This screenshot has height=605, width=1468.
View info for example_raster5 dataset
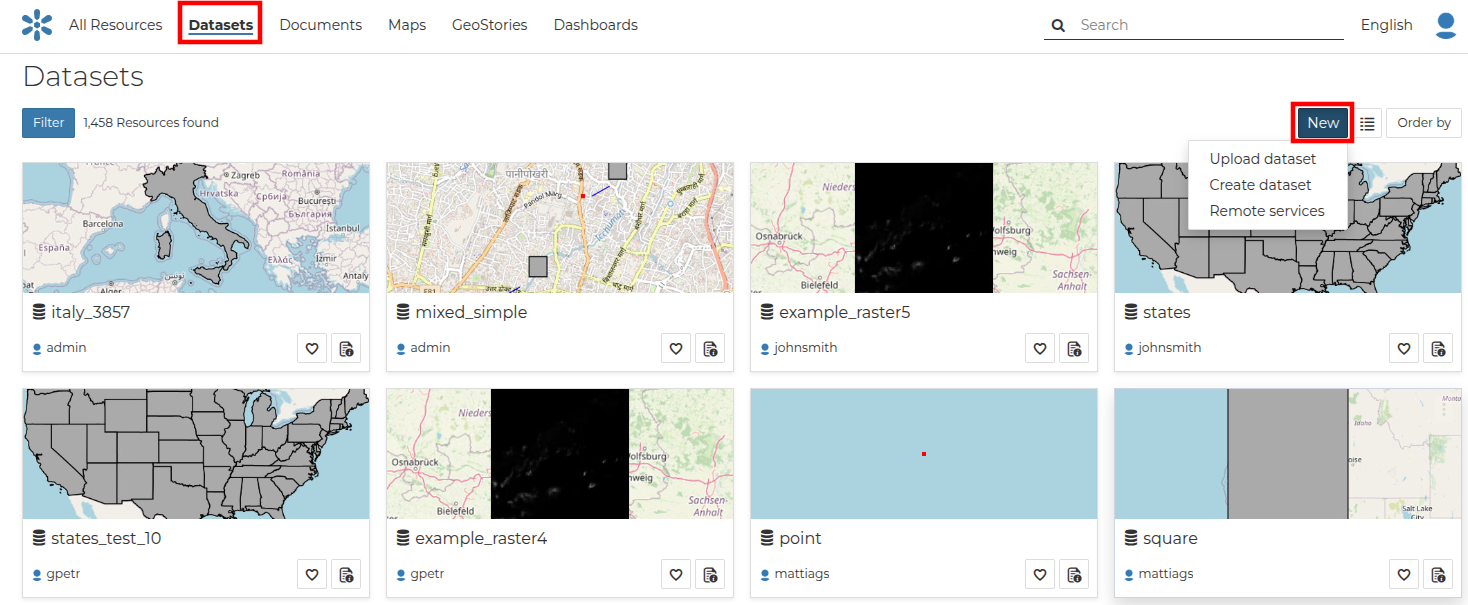[1074, 348]
